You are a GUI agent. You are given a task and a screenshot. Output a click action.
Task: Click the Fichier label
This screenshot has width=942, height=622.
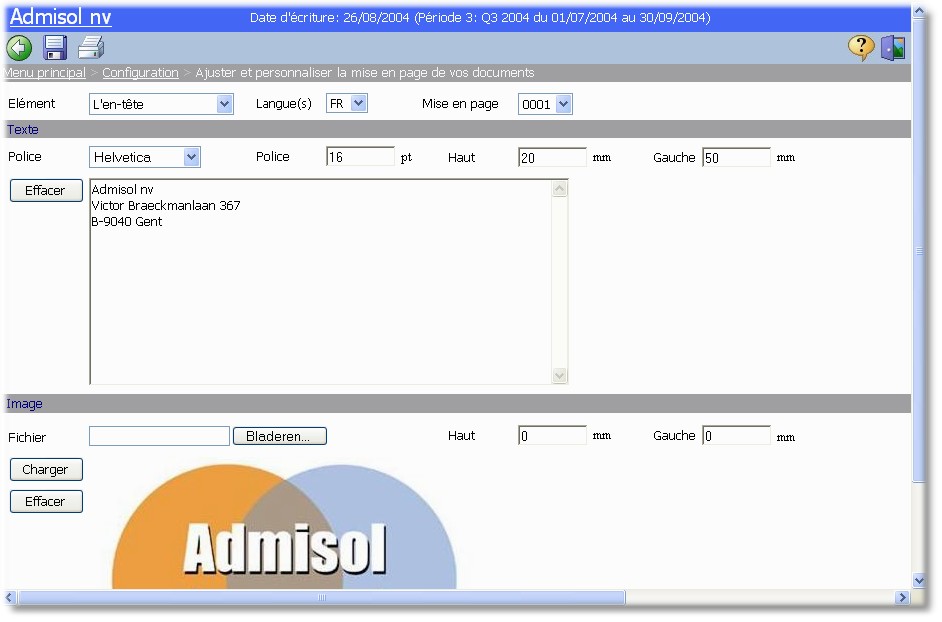(27, 438)
